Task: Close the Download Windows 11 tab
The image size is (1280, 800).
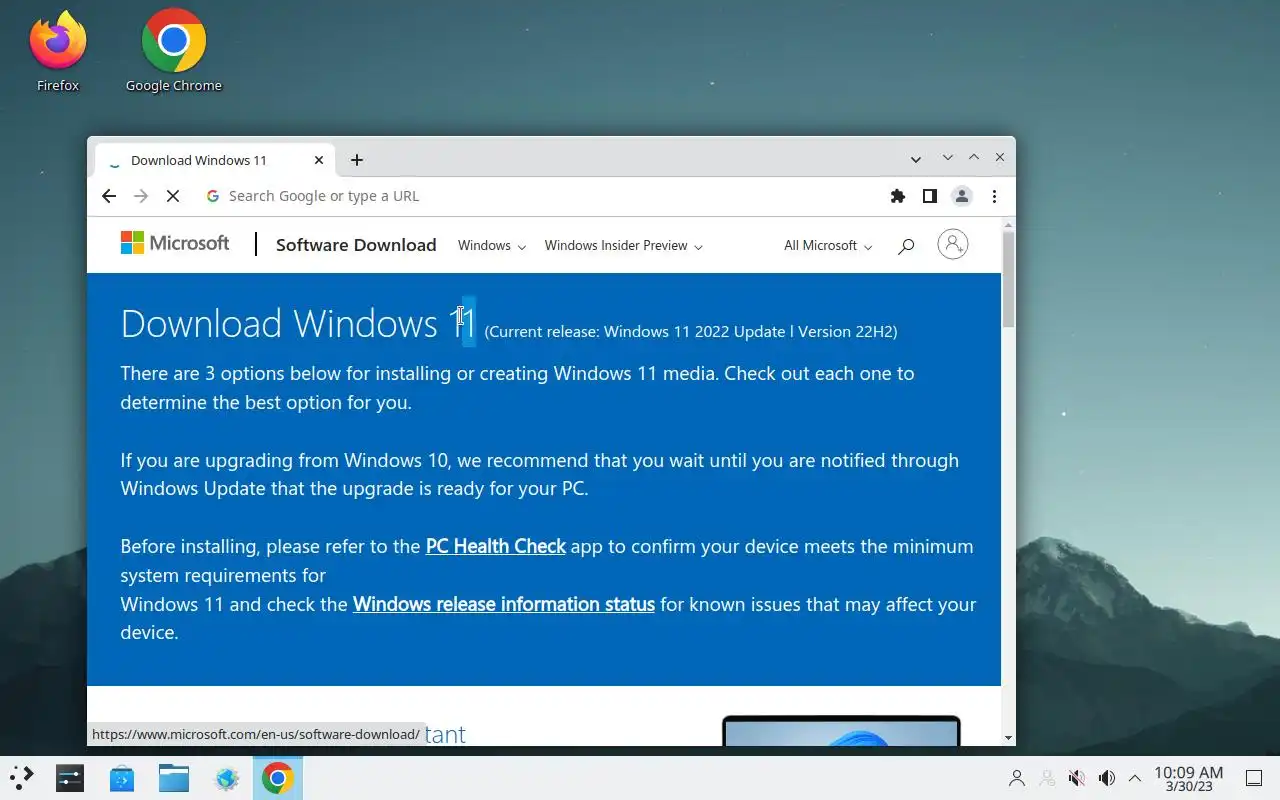Action: pos(319,160)
